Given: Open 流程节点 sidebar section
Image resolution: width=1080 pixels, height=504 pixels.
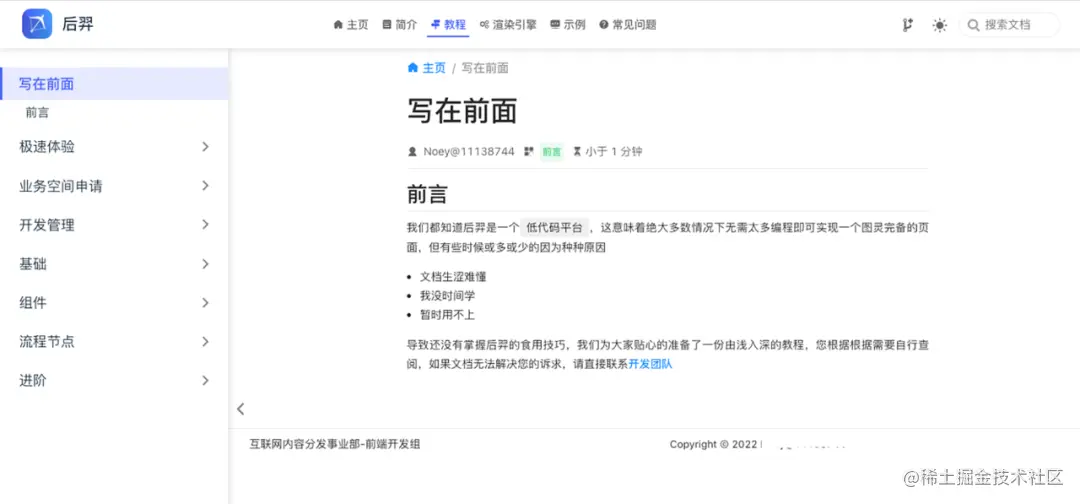Looking at the screenshot, I should (x=114, y=342).
